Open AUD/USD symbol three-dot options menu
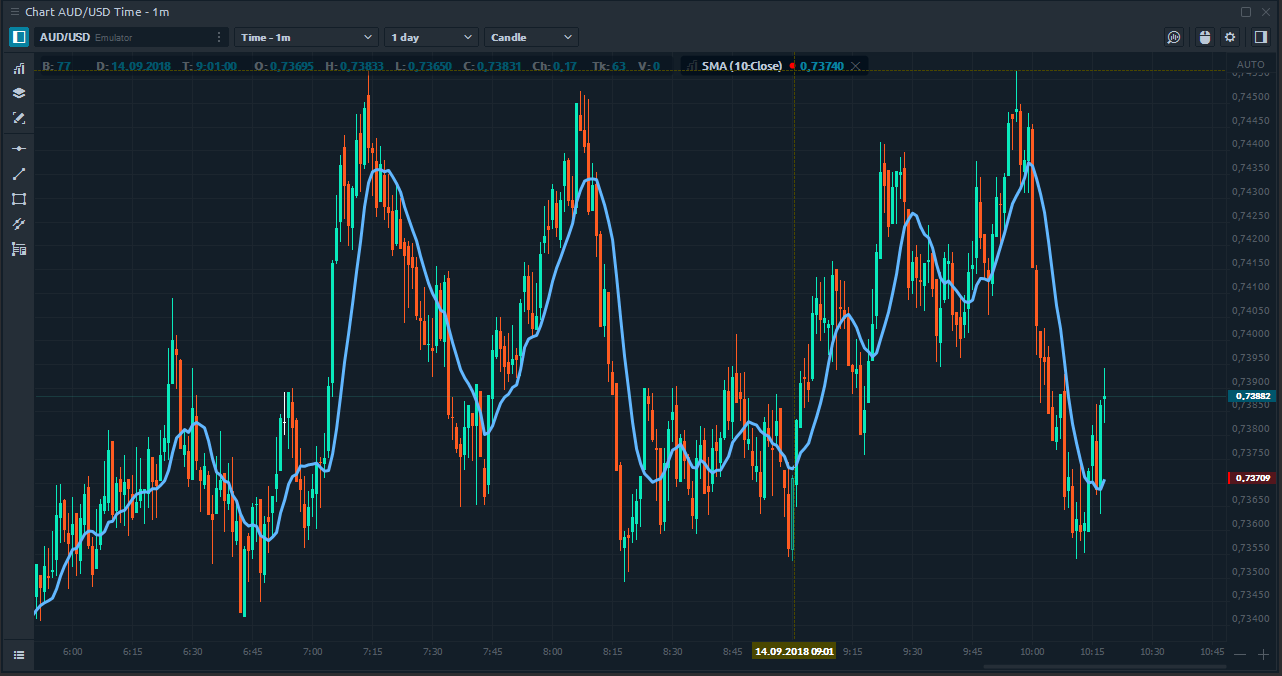 pos(219,37)
